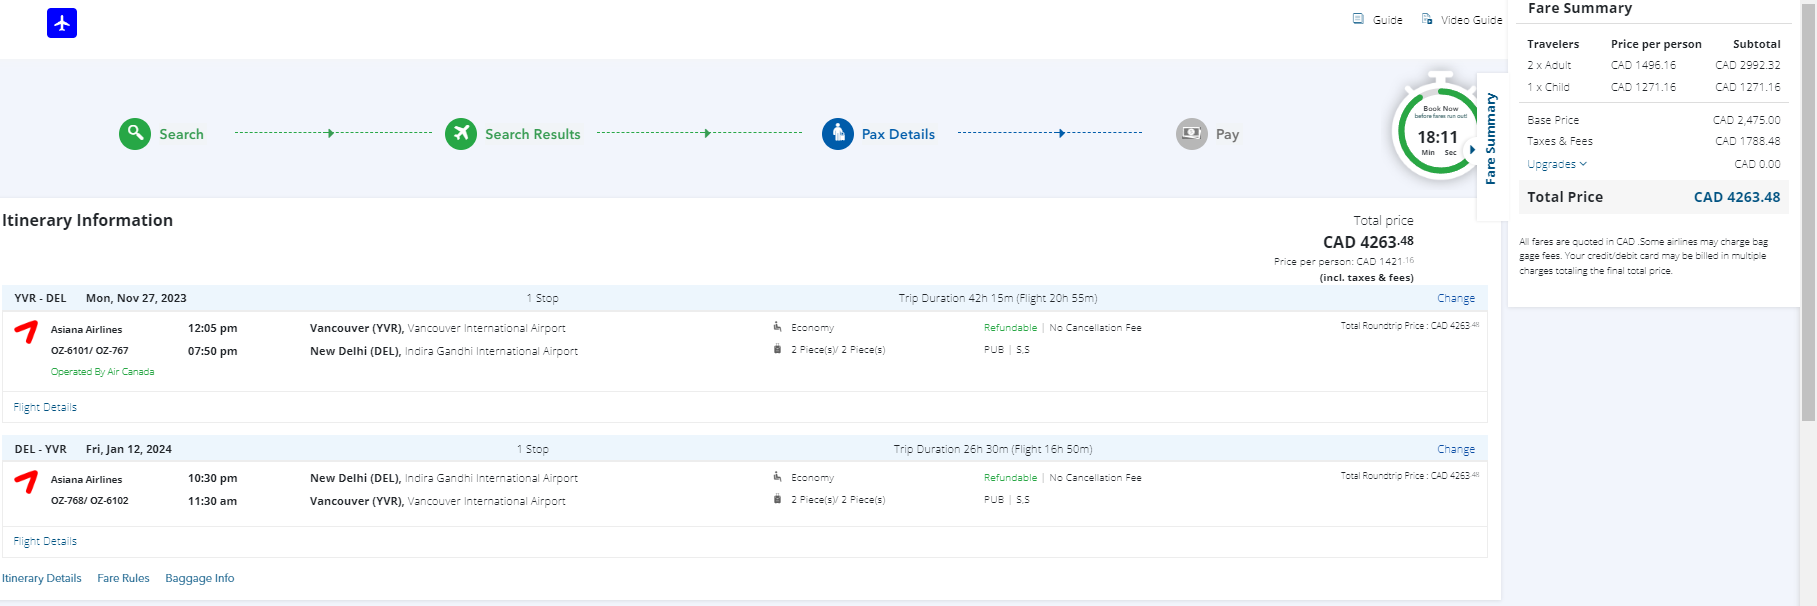1817x606 pixels.
Task: Expand Flight Details for YVR - DEL flight
Action: pyautogui.click(x=45, y=407)
